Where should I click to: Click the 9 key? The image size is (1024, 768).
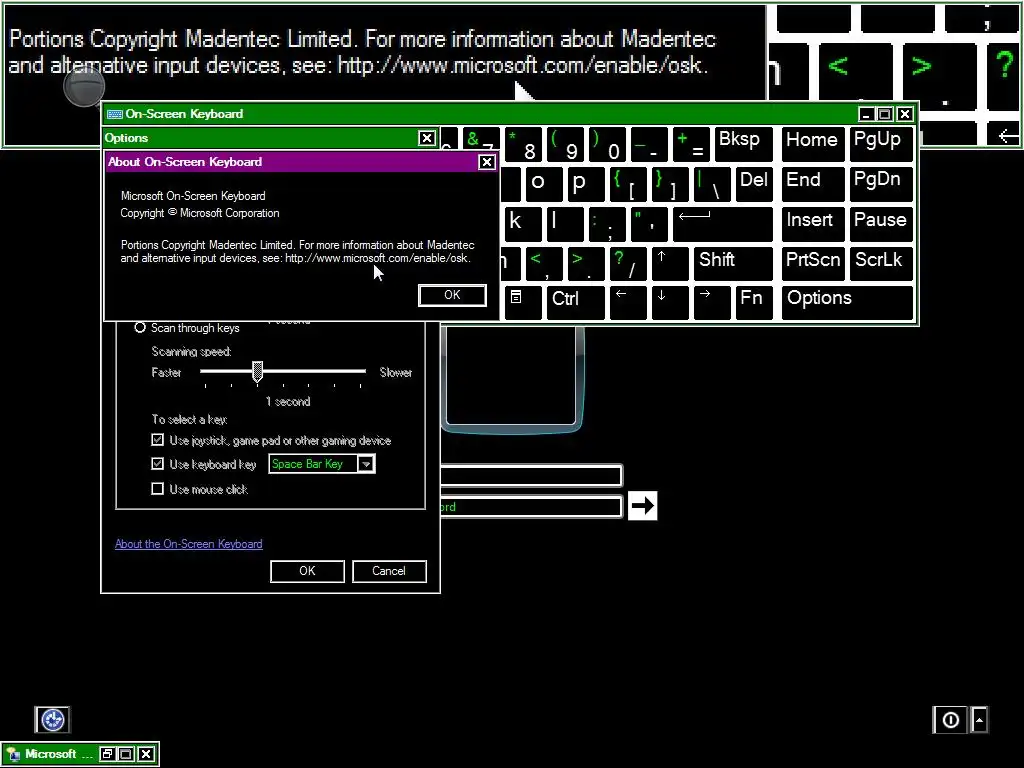pyautogui.click(x=566, y=144)
